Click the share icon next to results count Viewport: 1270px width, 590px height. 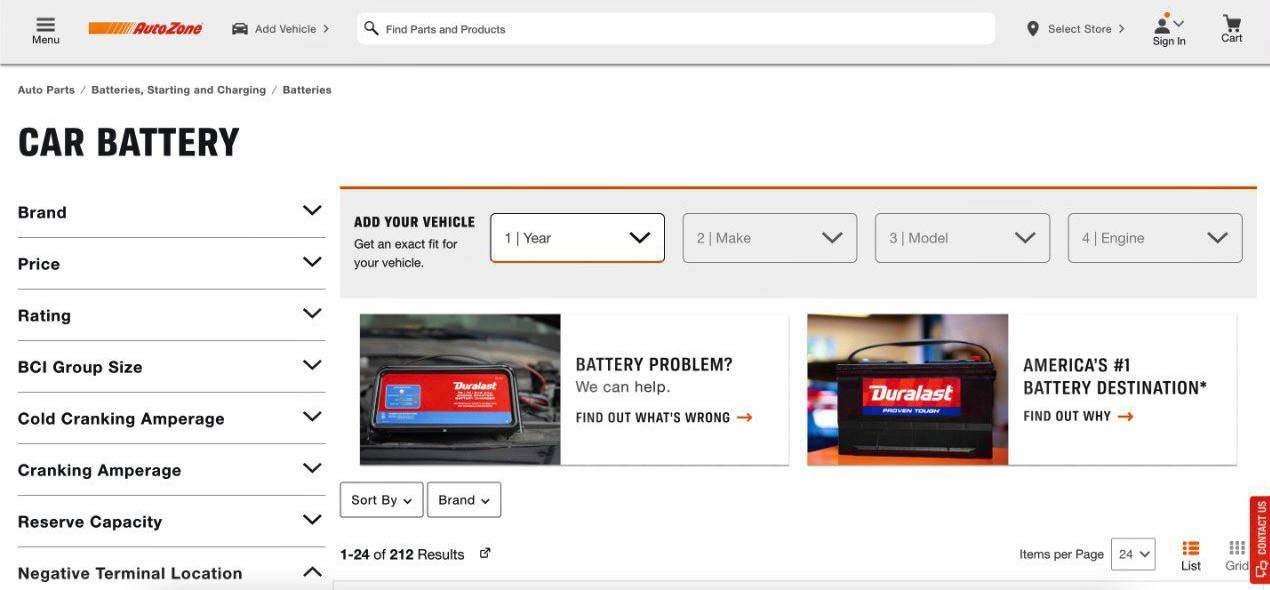click(485, 553)
